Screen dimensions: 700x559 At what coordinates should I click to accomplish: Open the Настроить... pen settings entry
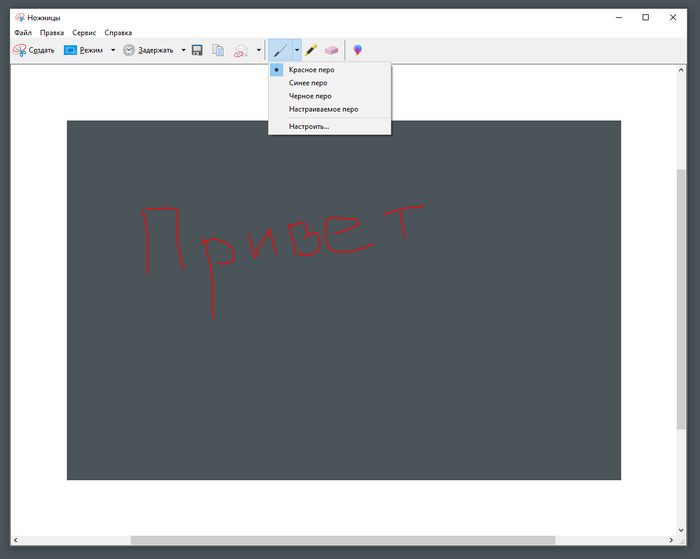[x=329, y=126]
